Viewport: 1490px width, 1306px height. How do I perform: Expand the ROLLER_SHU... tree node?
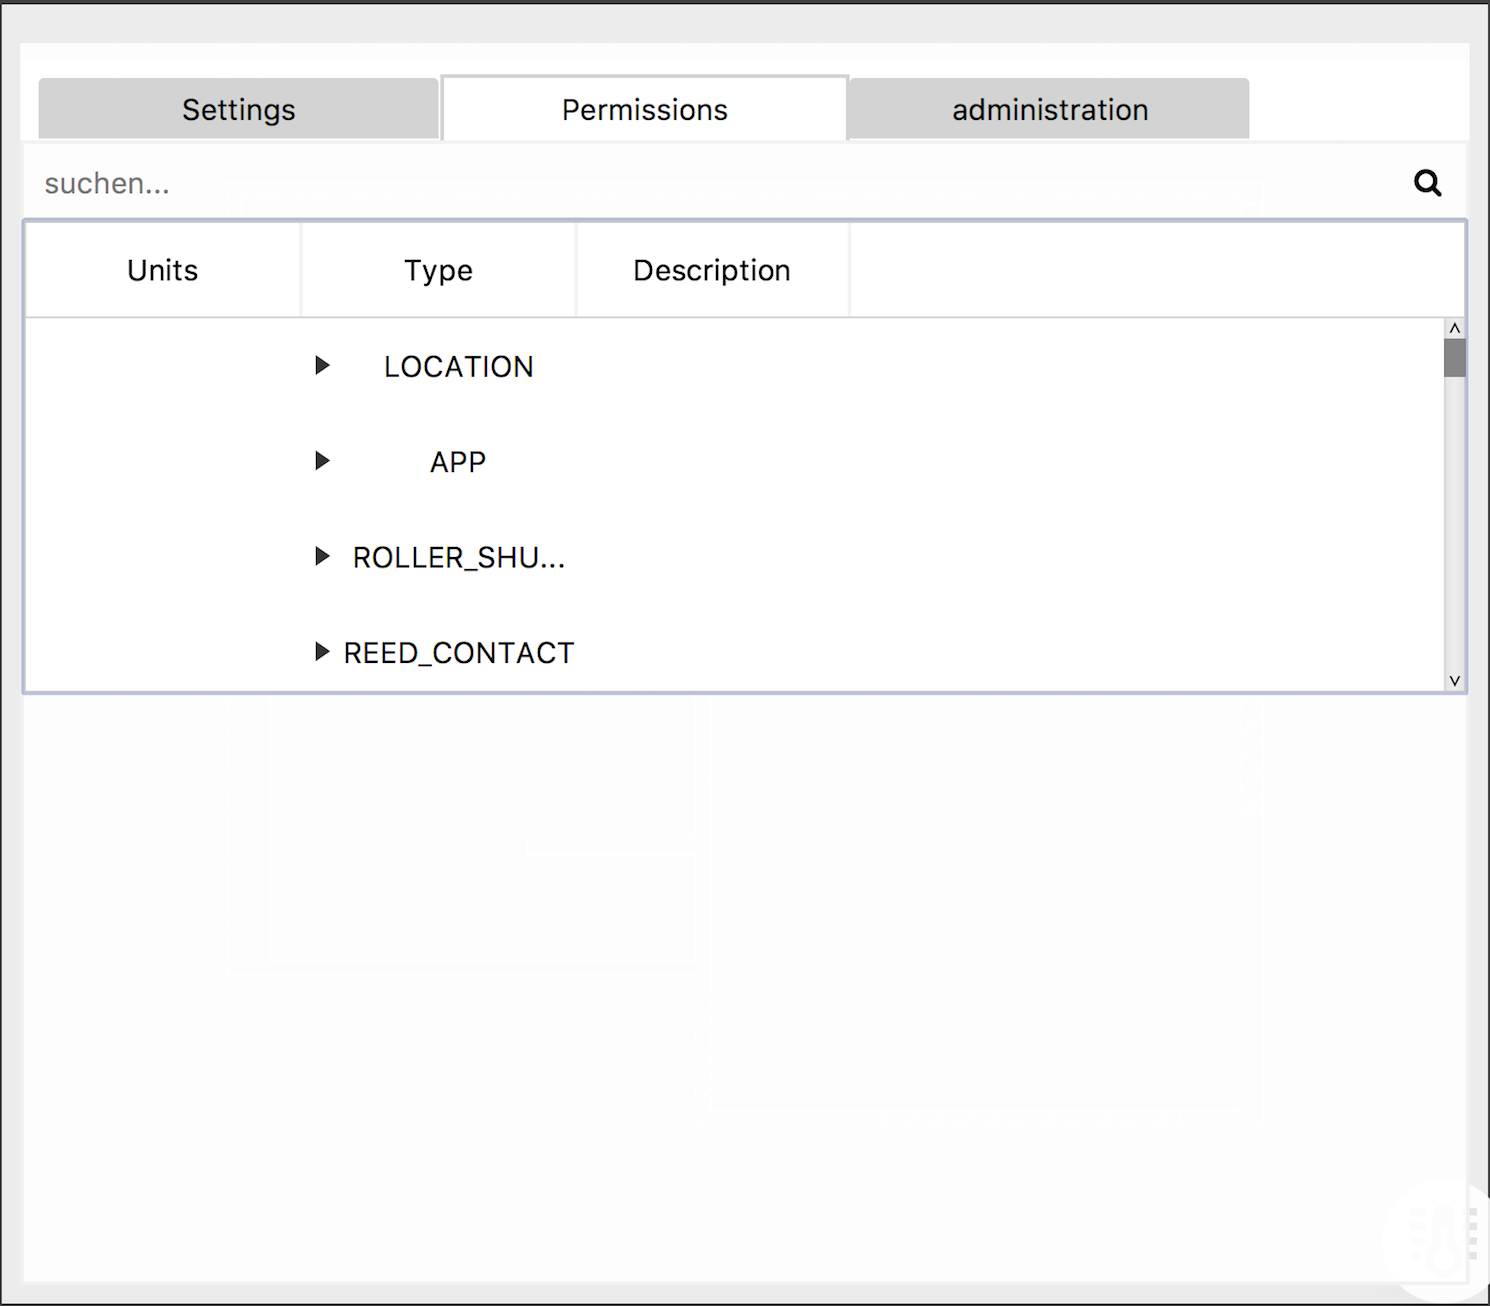tap(321, 557)
